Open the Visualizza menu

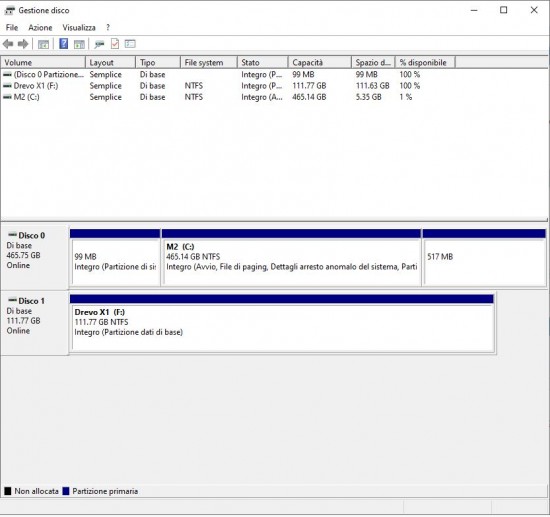79,27
